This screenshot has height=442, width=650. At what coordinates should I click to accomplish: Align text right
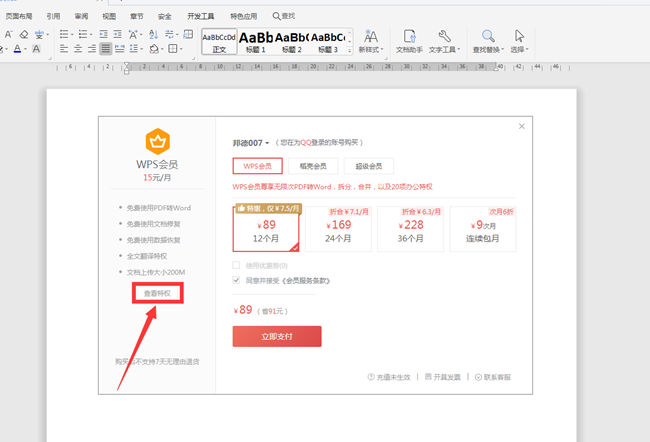point(92,49)
